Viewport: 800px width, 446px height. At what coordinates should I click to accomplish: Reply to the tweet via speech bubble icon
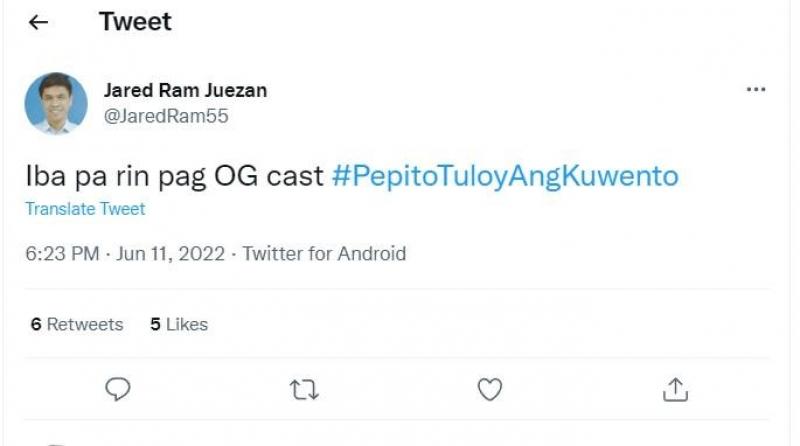(119, 389)
